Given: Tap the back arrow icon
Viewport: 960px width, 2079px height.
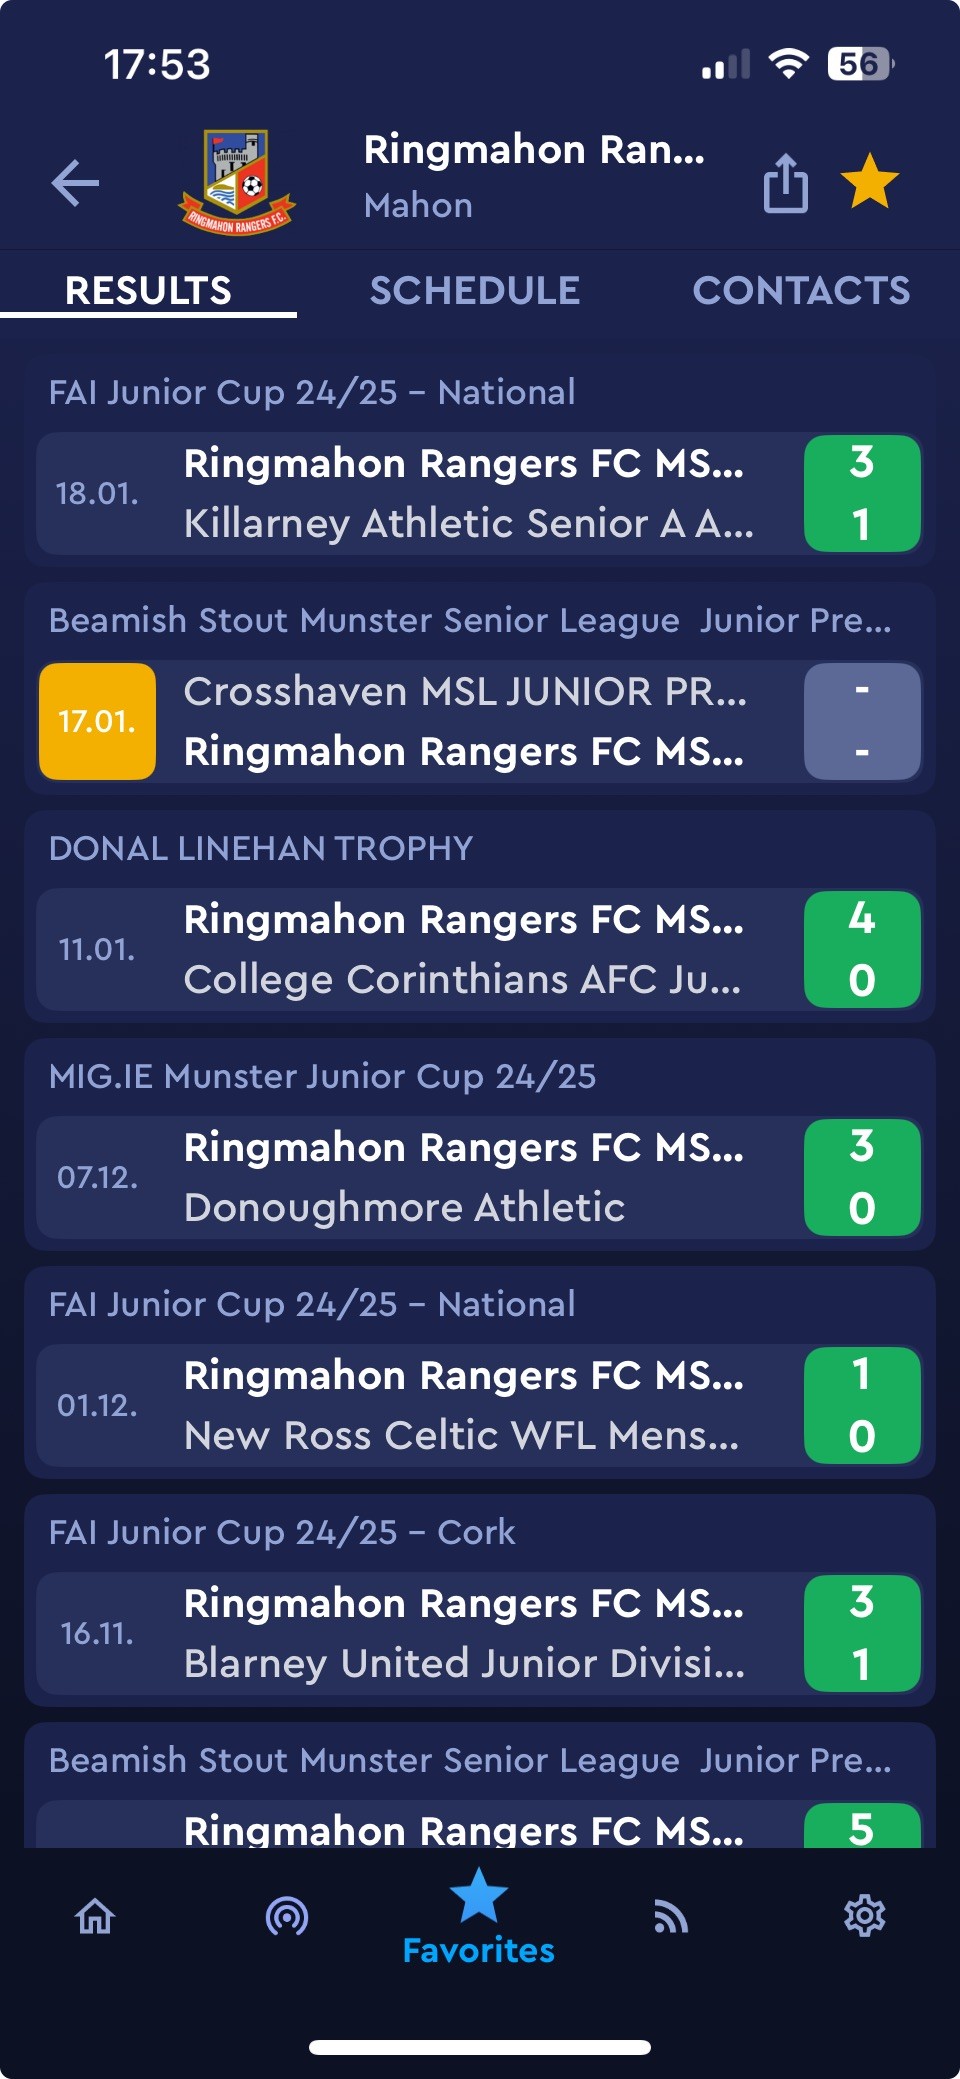Looking at the screenshot, I should point(76,183).
